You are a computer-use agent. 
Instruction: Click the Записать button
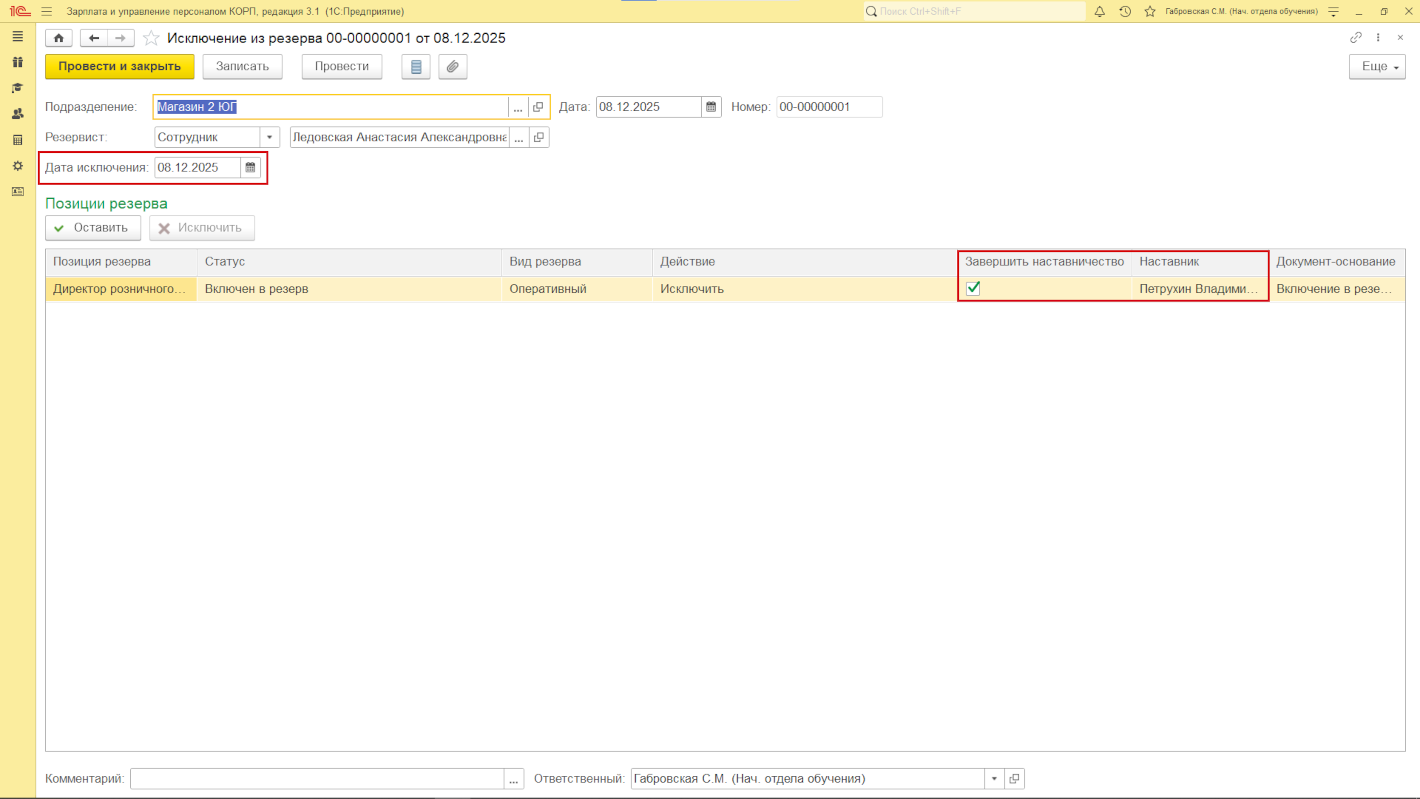(242, 67)
